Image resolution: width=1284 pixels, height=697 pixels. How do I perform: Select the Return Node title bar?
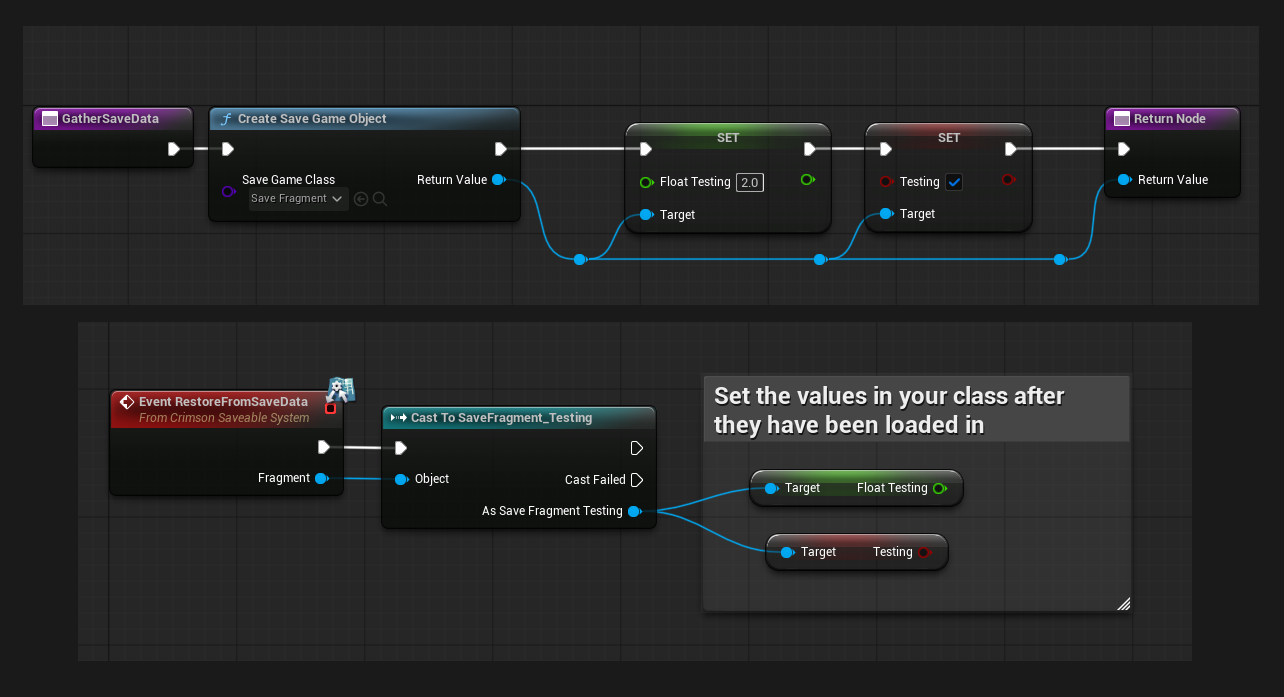coord(1172,118)
